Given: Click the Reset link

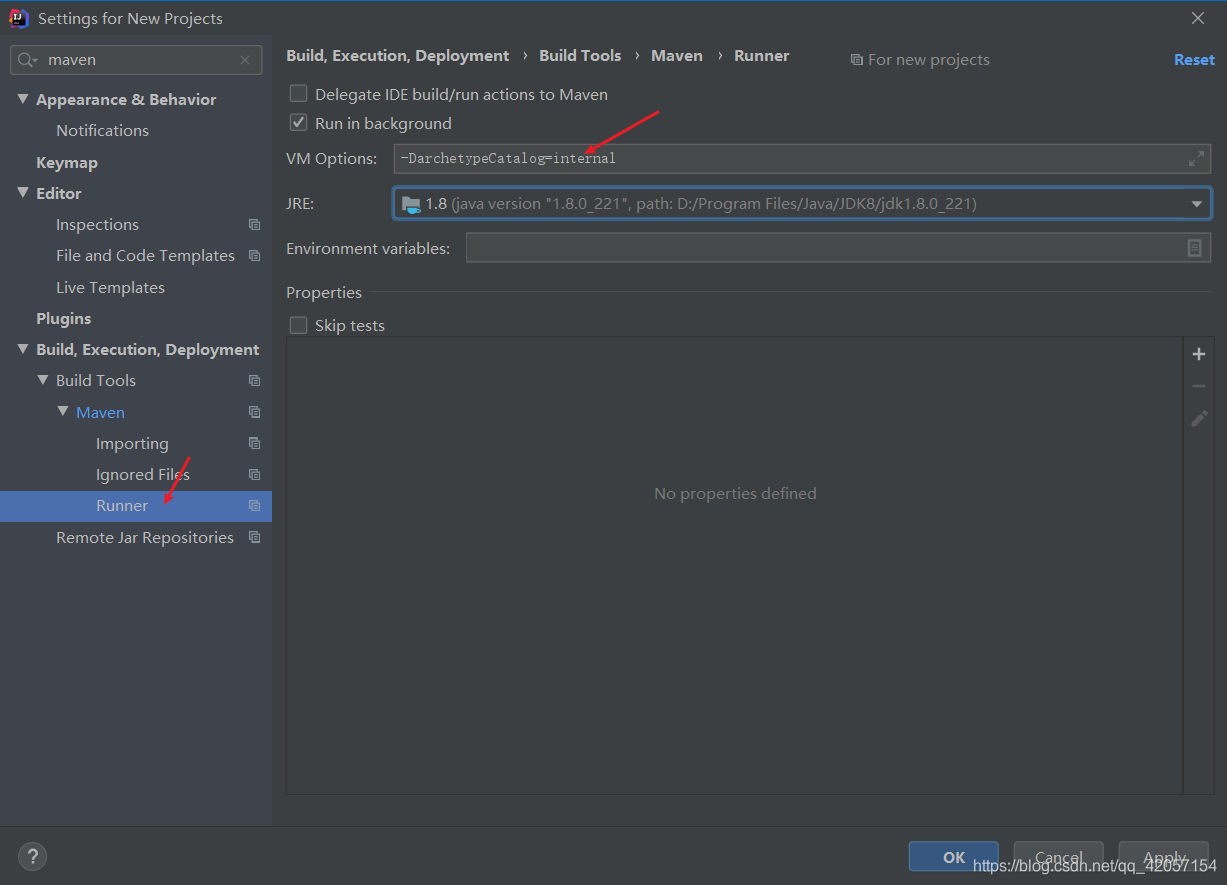Looking at the screenshot, I should (x=1194, y=60).
